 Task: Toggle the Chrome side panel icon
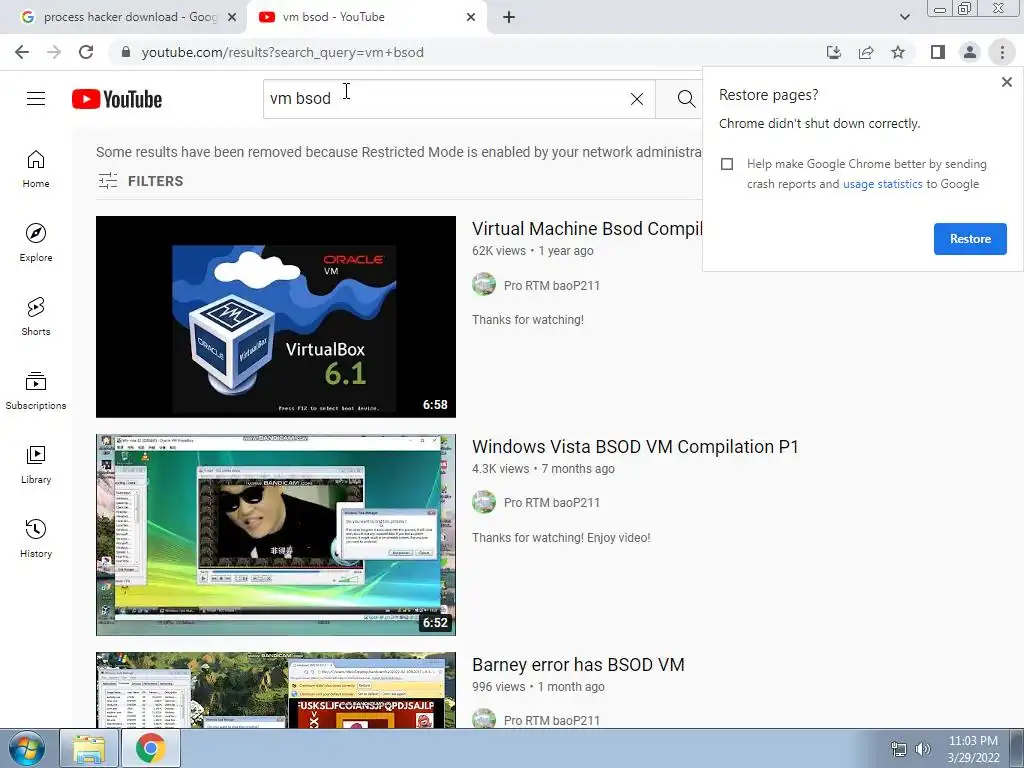pos(938,52)
